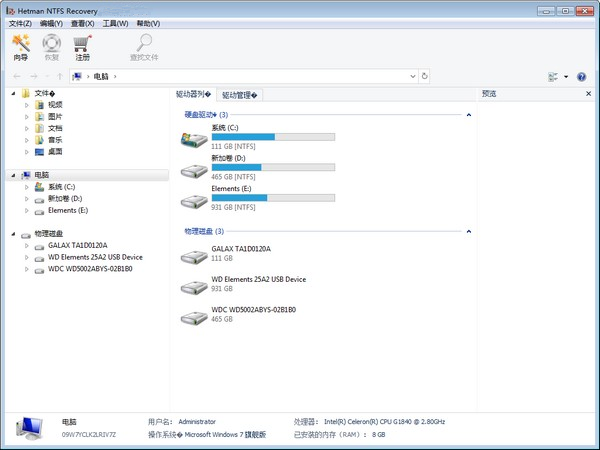Select Elements (E:) drive icon in drive list
The height and width of the screenshot is (450, 600).
click(x=194, y=201)
